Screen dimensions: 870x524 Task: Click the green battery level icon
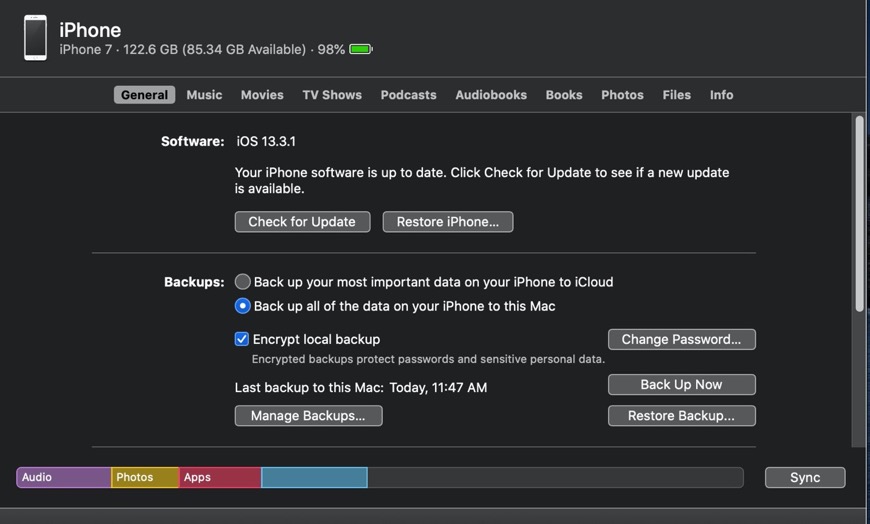coord(361,49)
